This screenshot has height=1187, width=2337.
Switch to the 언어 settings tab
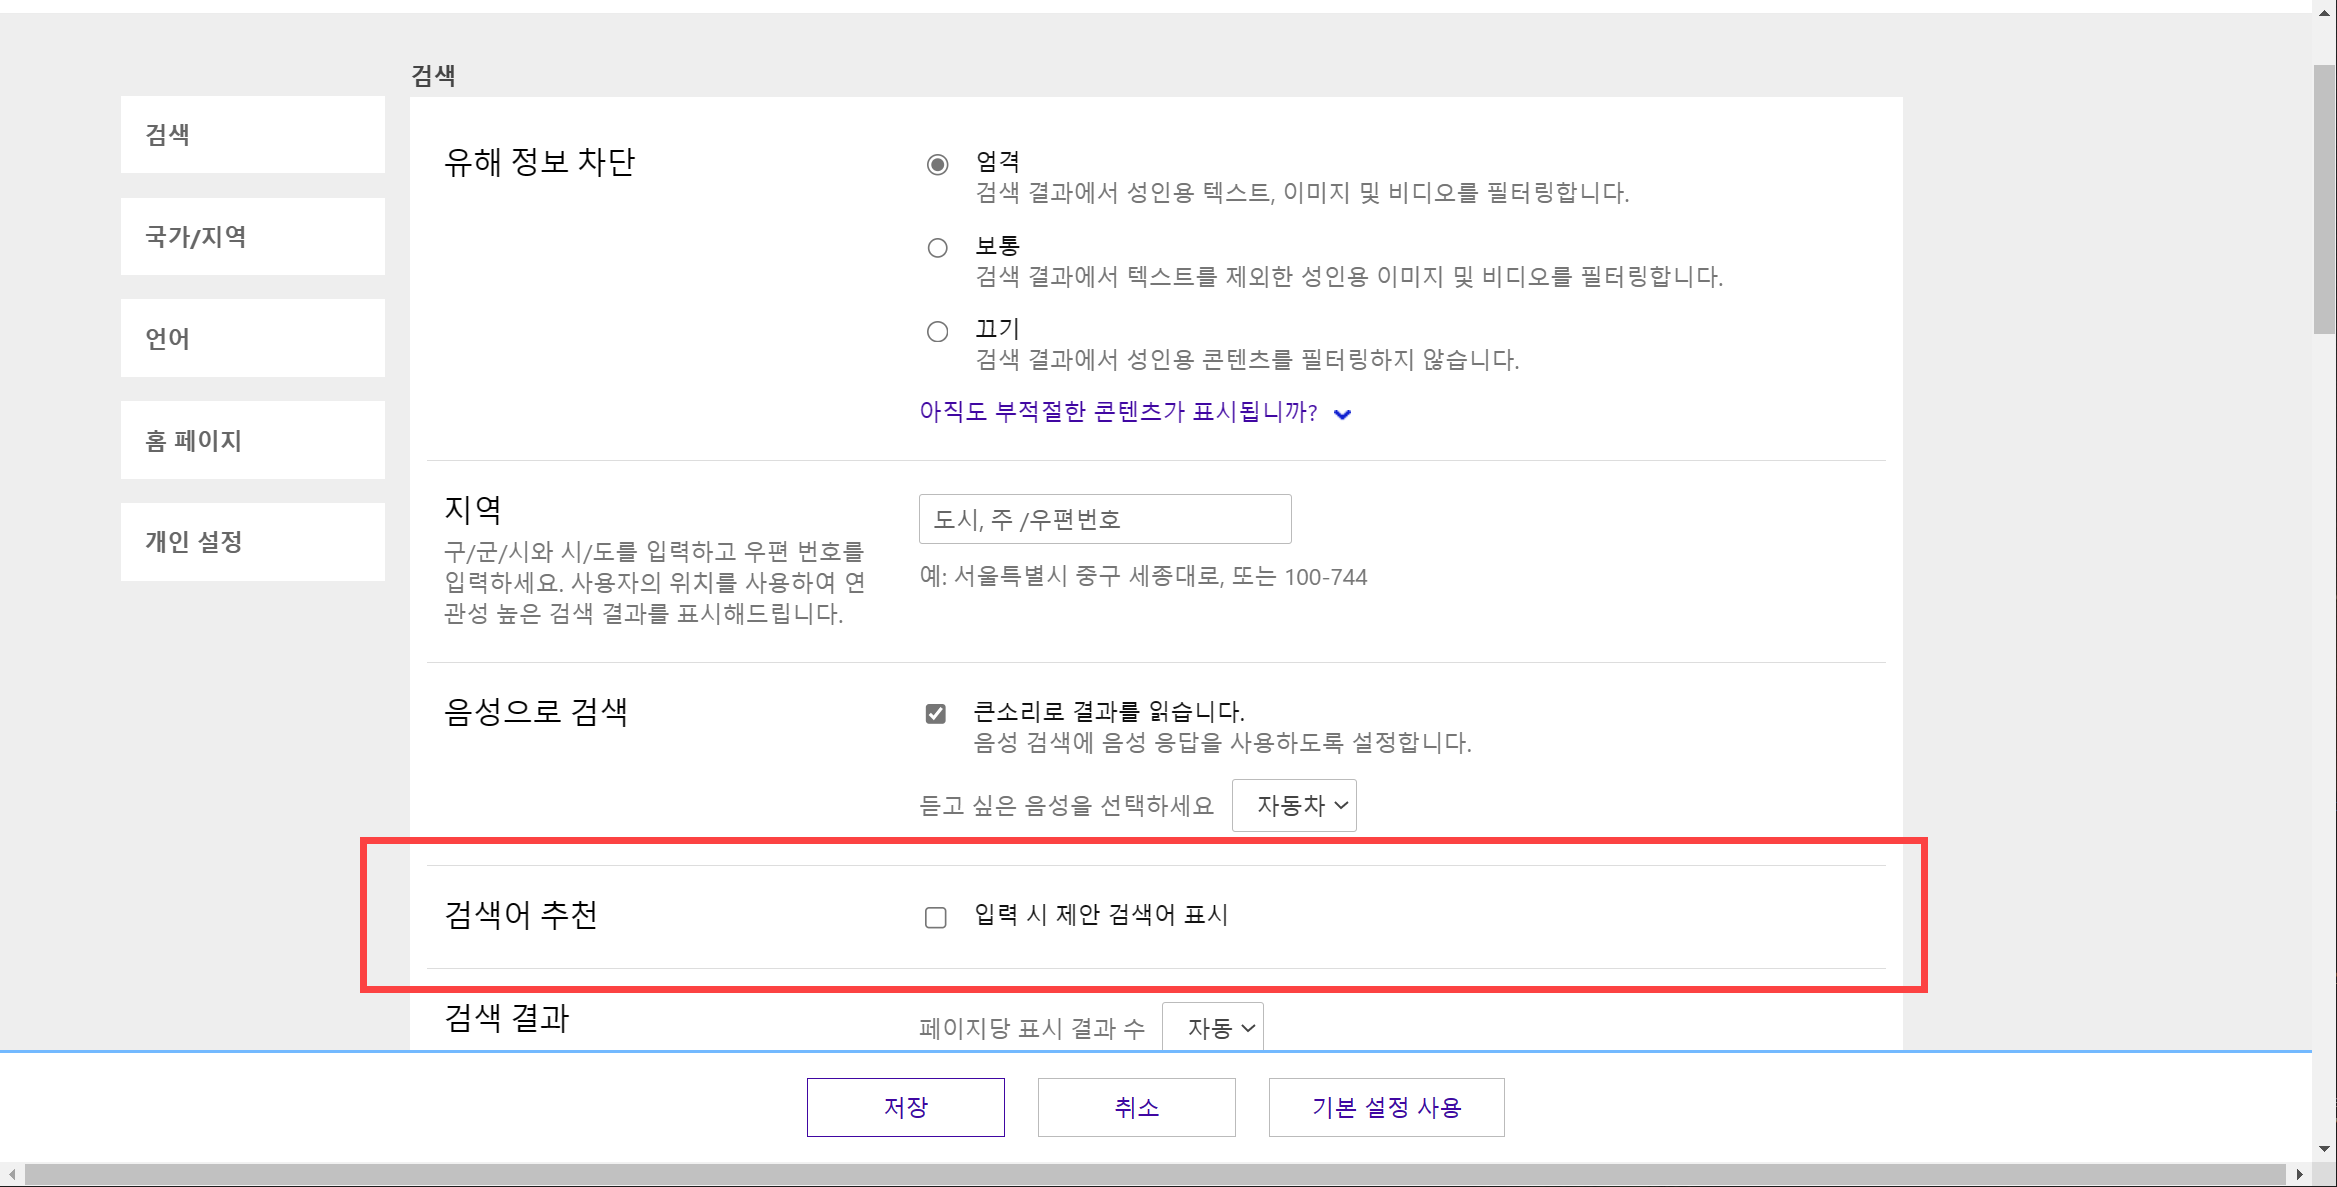point(252,338)
